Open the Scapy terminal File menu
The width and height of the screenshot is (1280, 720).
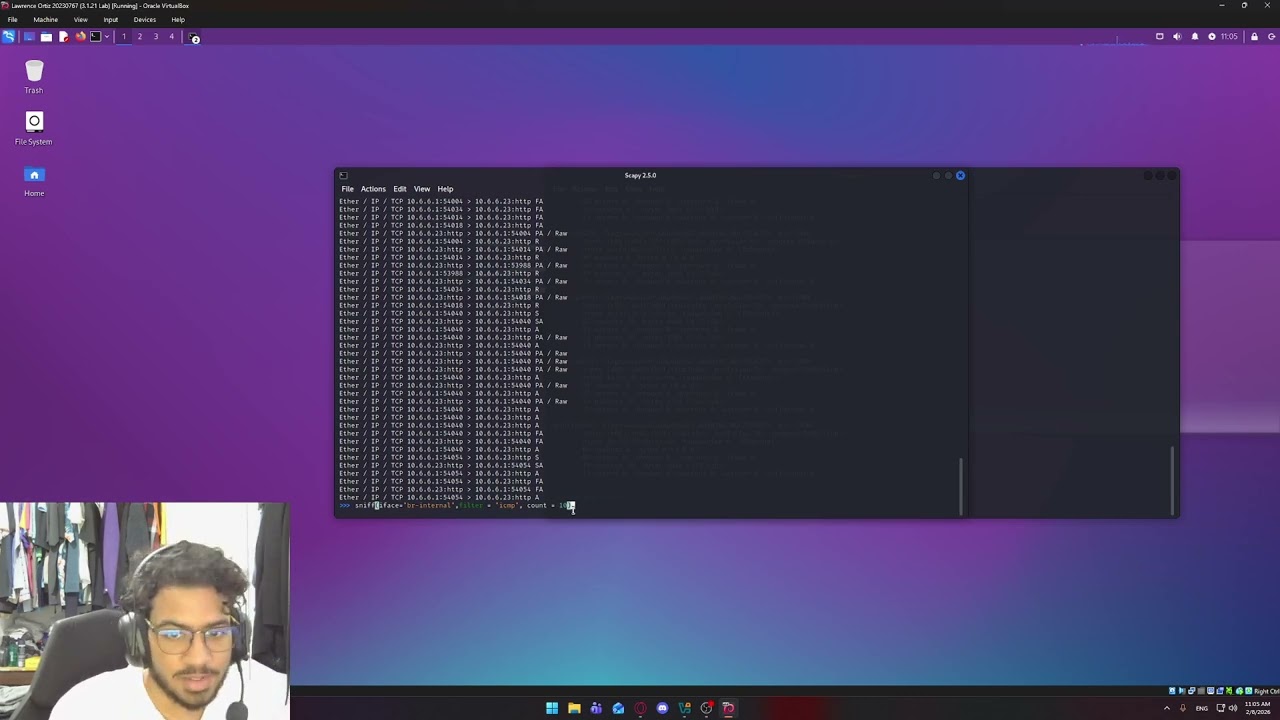tap(347, 189)
